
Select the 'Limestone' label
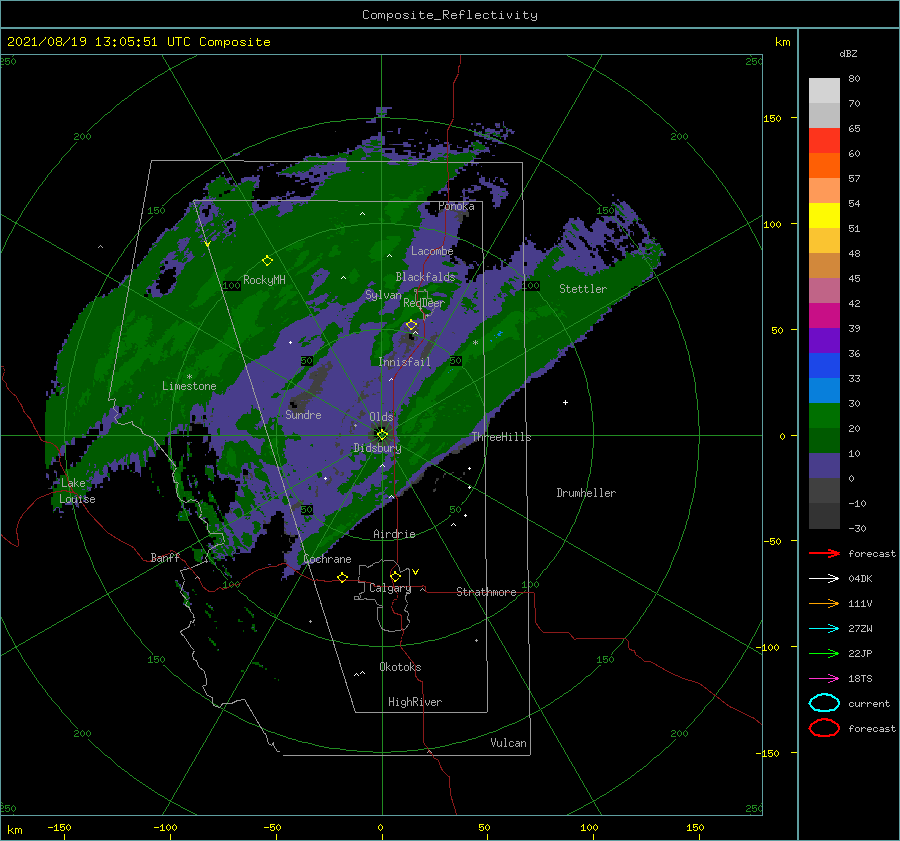pyautogui.click(x=189, y=386)
